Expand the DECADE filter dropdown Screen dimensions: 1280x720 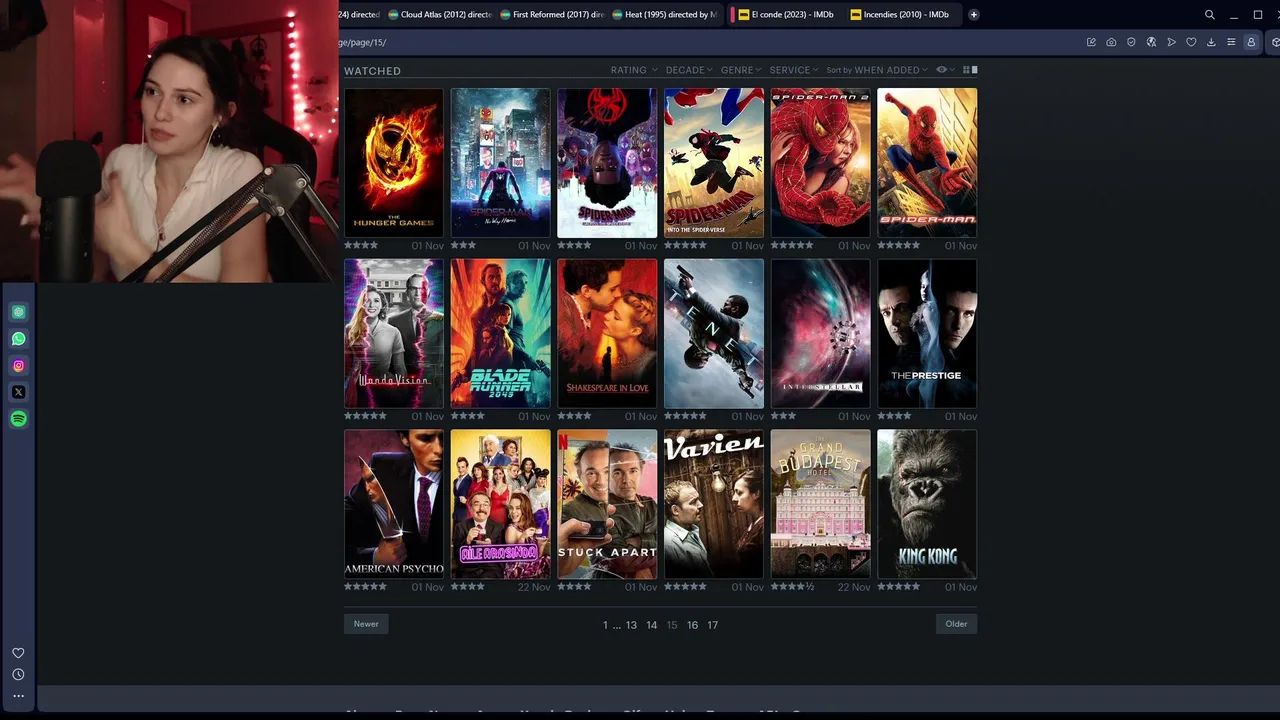(689, 70)
